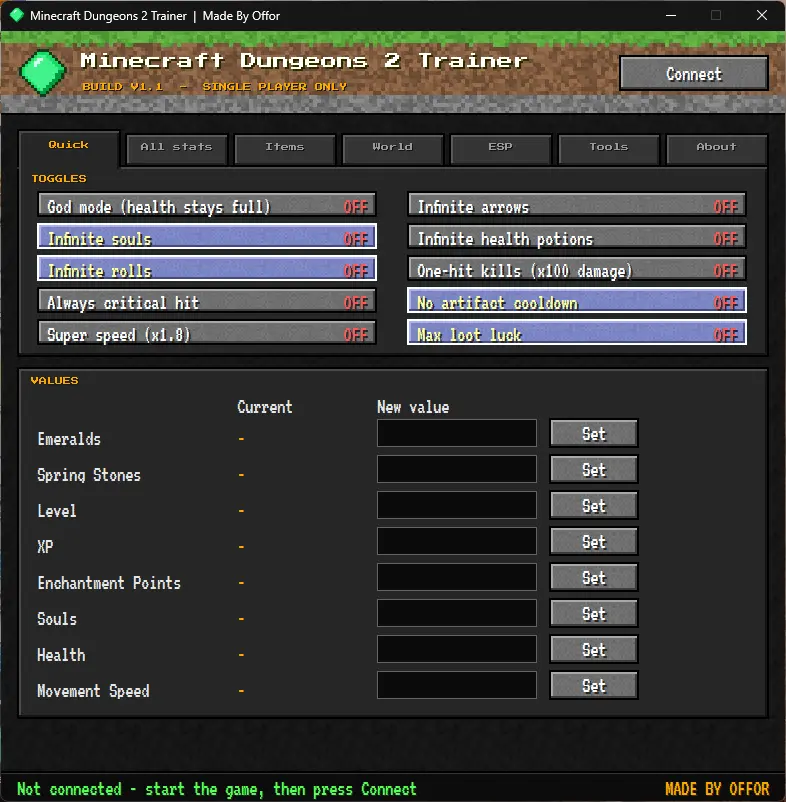Close the trainer window

(762, 15)
